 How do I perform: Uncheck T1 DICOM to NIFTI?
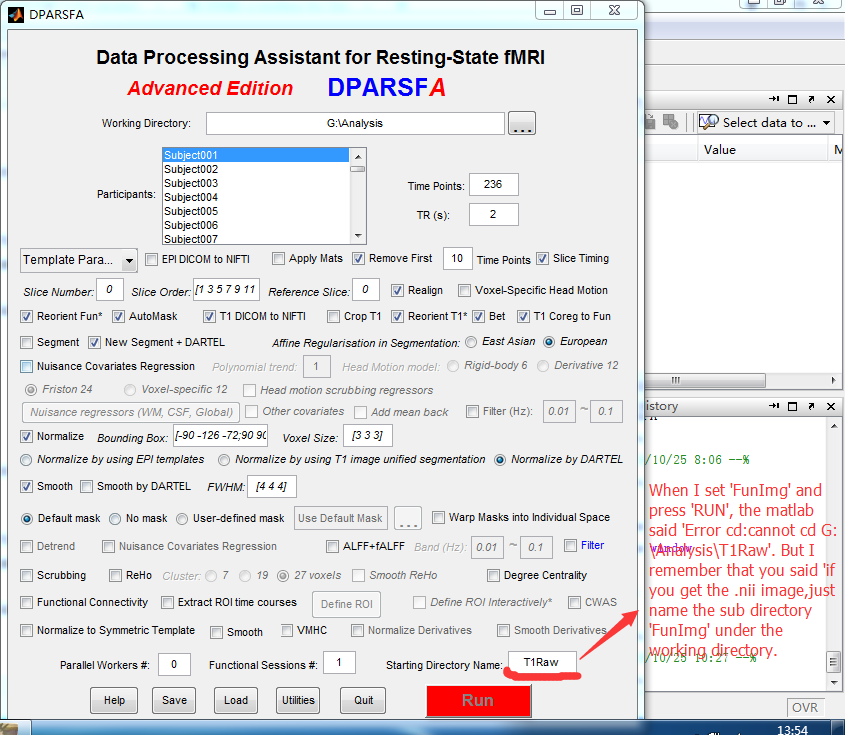pos(209,316)
